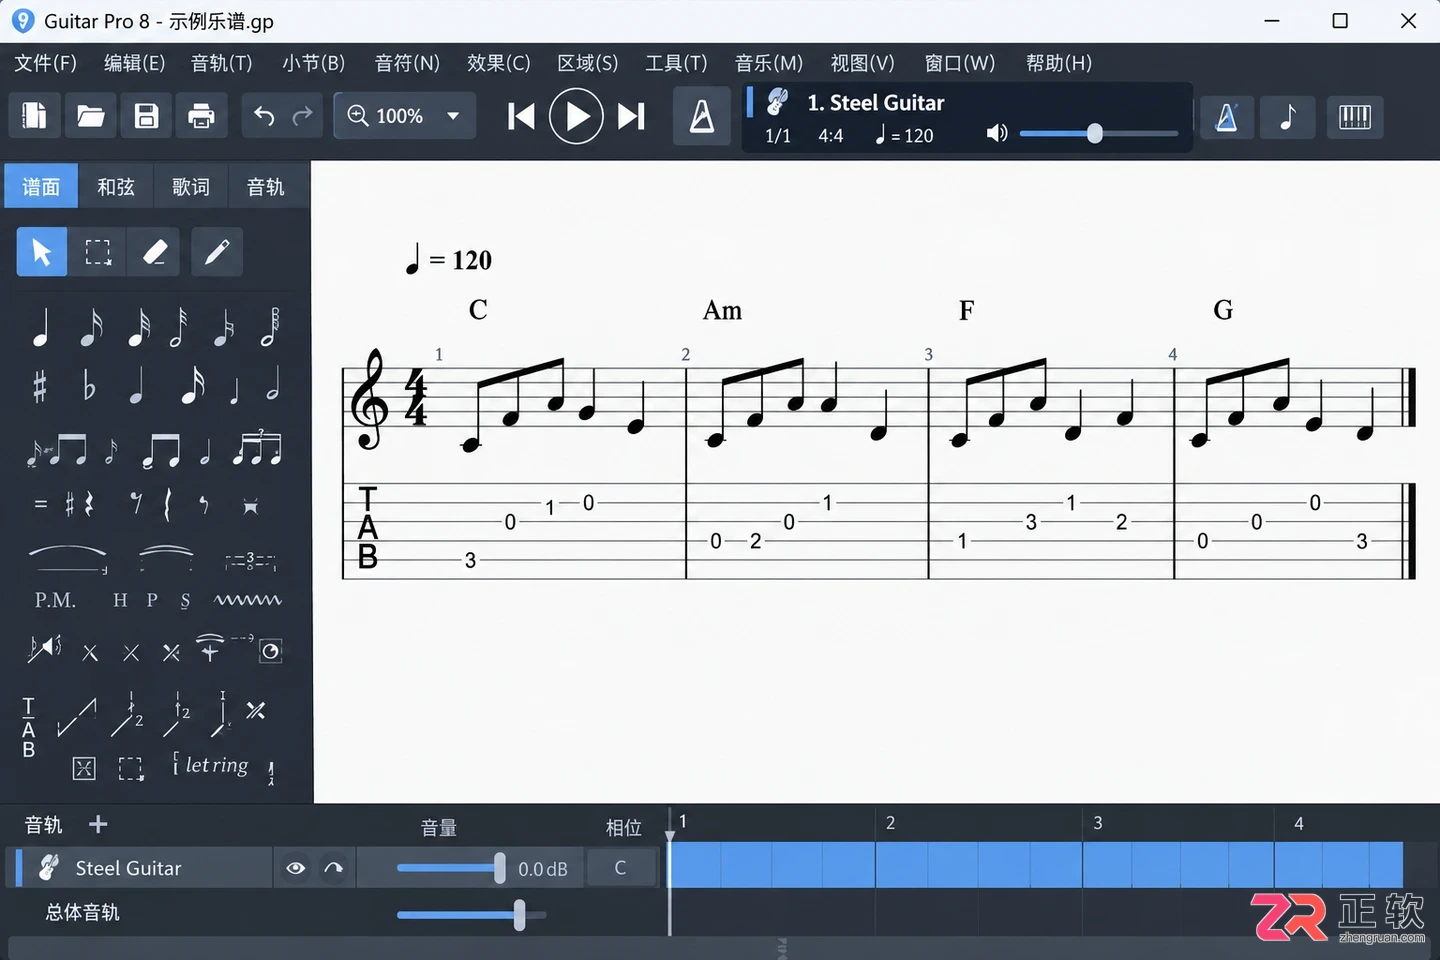Viewport: 1440px width, 960px height.
Task: Apply the vibrato wavy line effect
Action: coord(248,600)
